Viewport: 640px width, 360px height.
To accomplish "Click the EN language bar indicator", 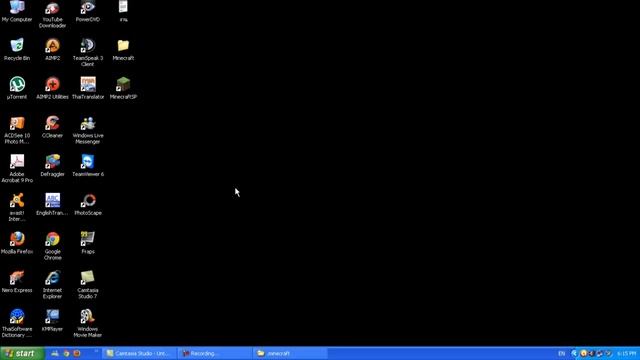I will [x=562, y=353].
